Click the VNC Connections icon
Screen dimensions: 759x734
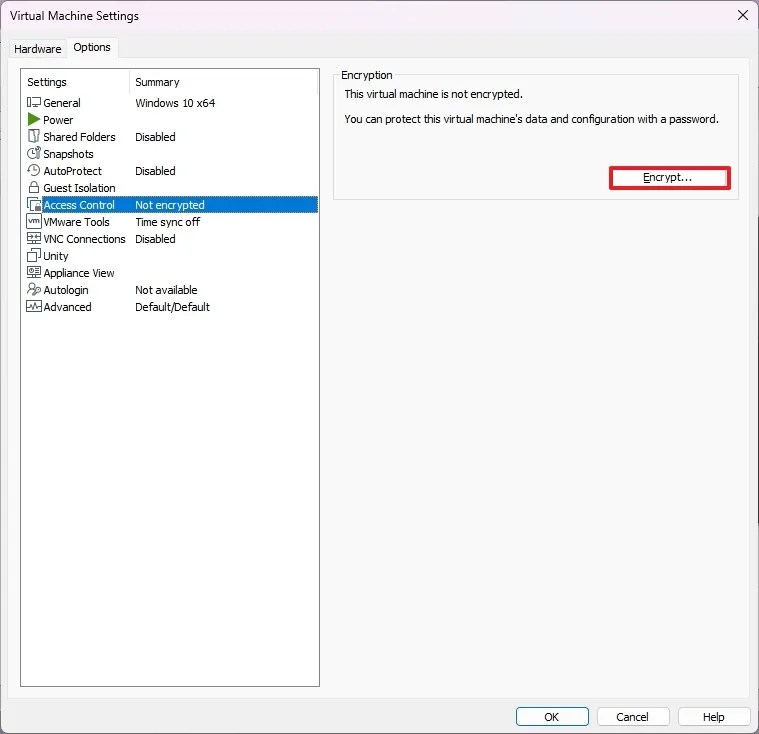click(34, 238)
